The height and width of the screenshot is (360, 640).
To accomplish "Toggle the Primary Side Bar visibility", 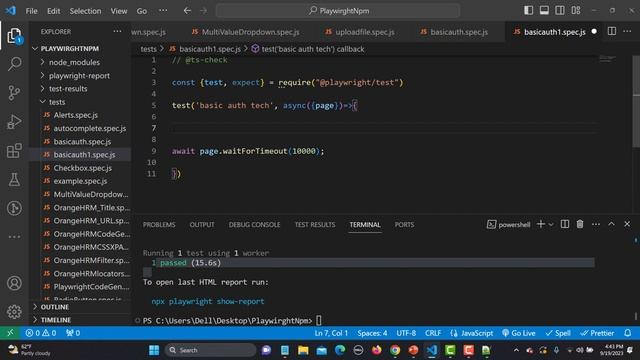I will [x=529, y=10].
